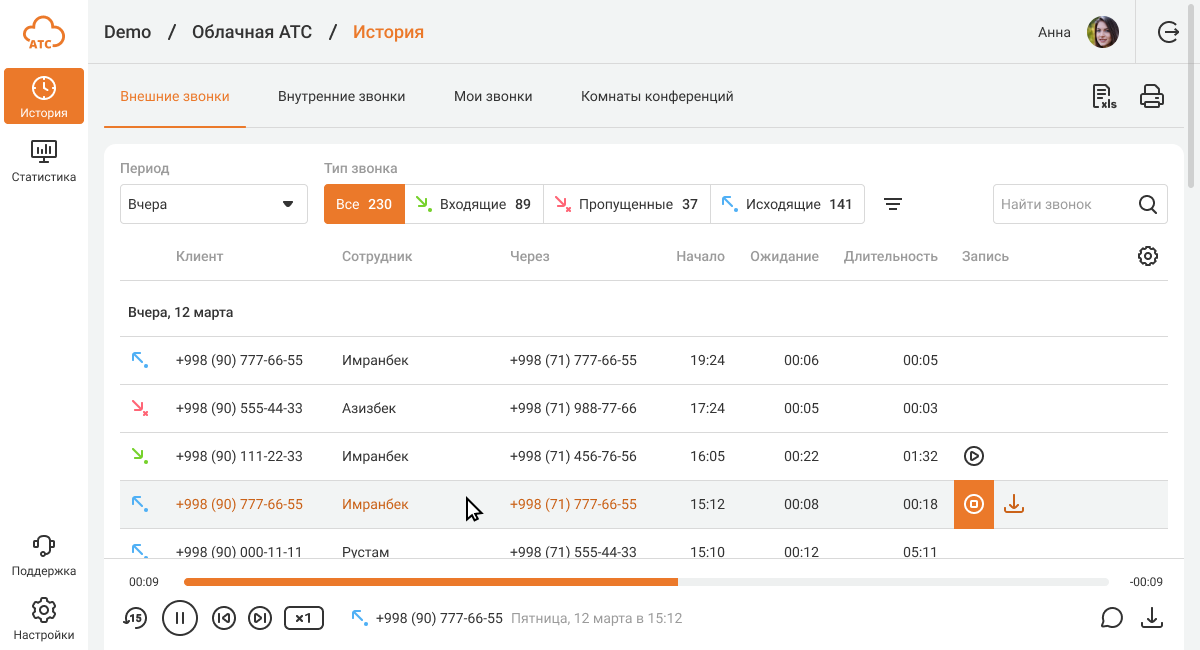Change playback speed x1 button
This screenshot has height=650, width=1200.
304,618
